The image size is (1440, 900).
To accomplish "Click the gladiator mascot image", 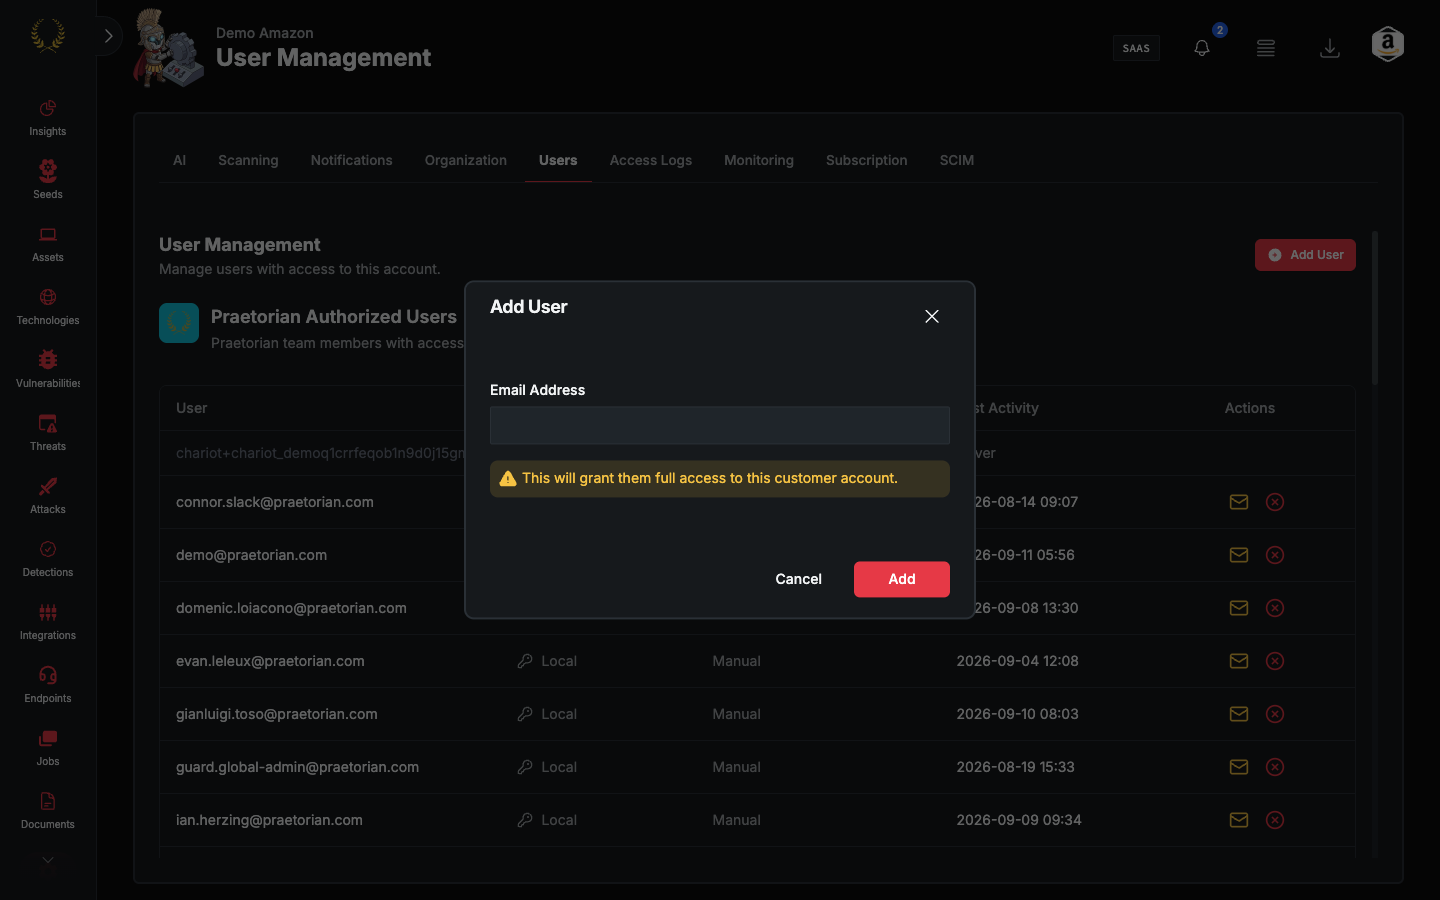I will 168,48.
